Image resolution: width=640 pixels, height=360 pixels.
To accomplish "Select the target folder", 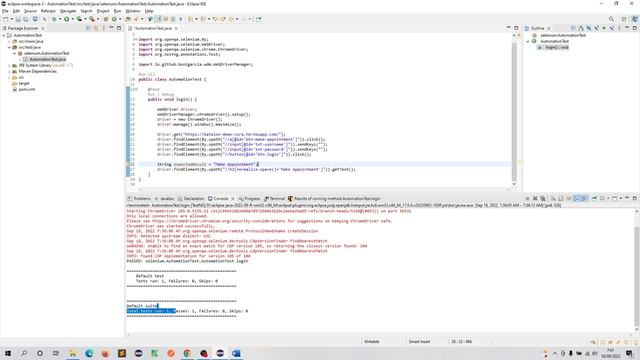I will [x=24, y=83].
